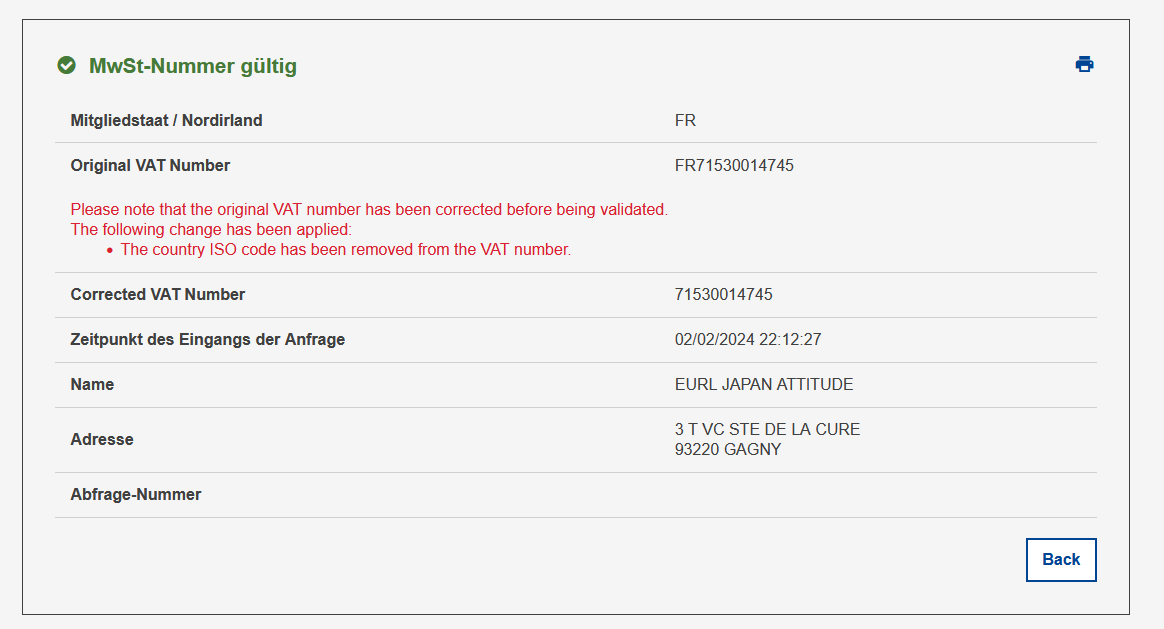Click the Back button
The width and height of the screenshot is (1164, 629).
click(x=1061, y=560)
